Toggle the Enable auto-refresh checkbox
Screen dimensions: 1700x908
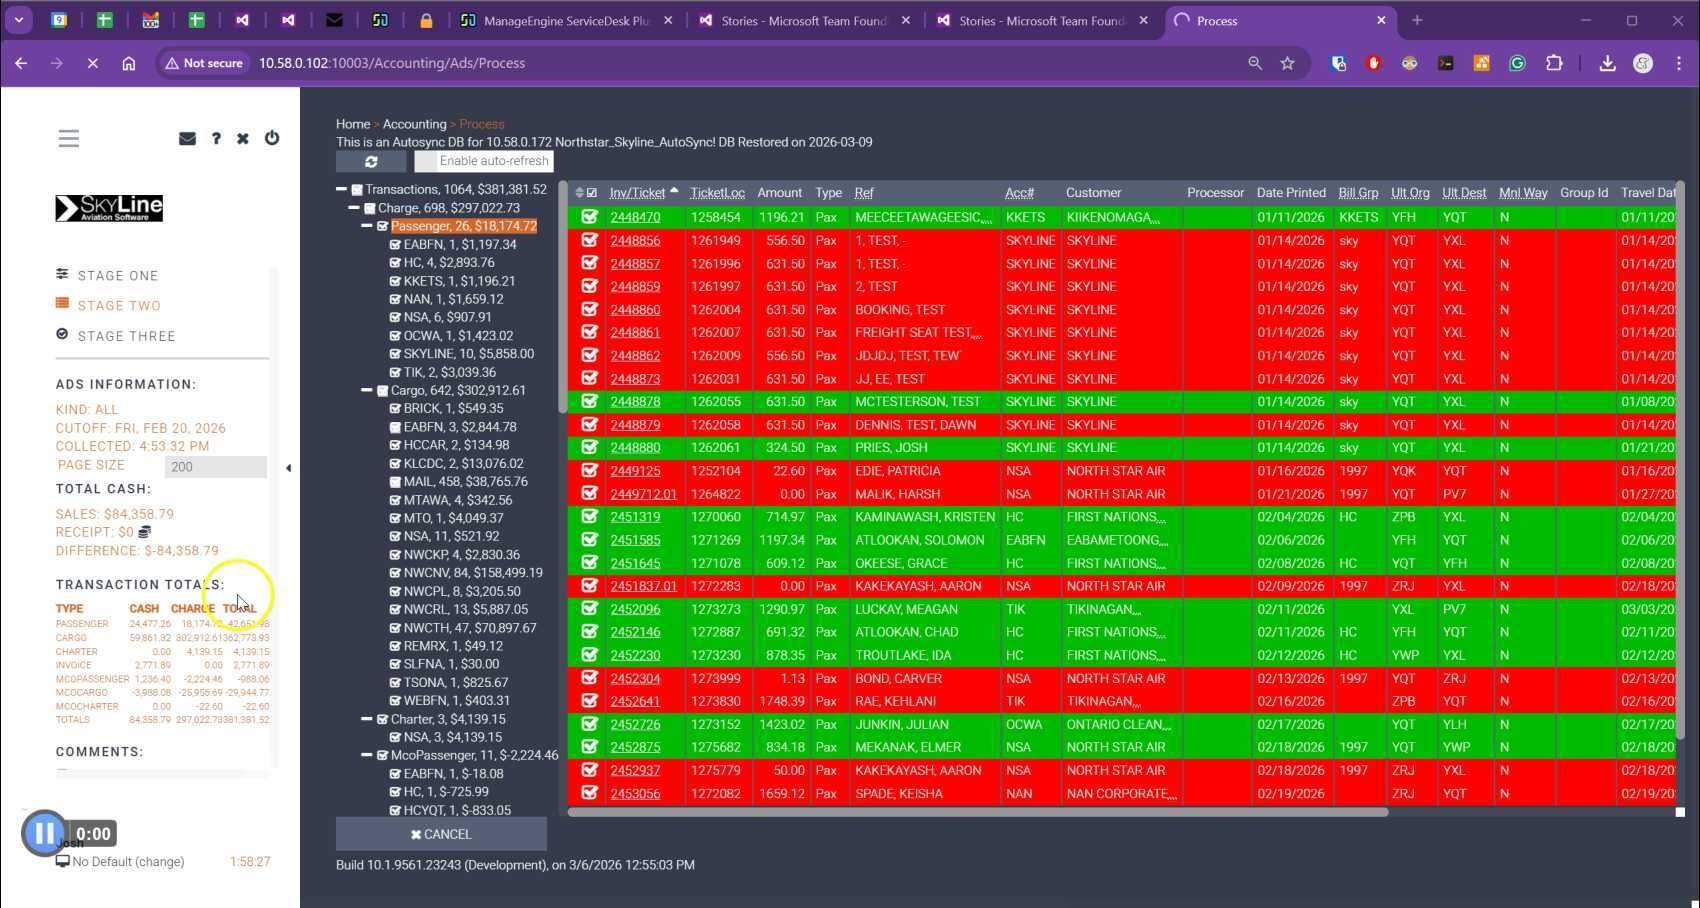point(426,161)
